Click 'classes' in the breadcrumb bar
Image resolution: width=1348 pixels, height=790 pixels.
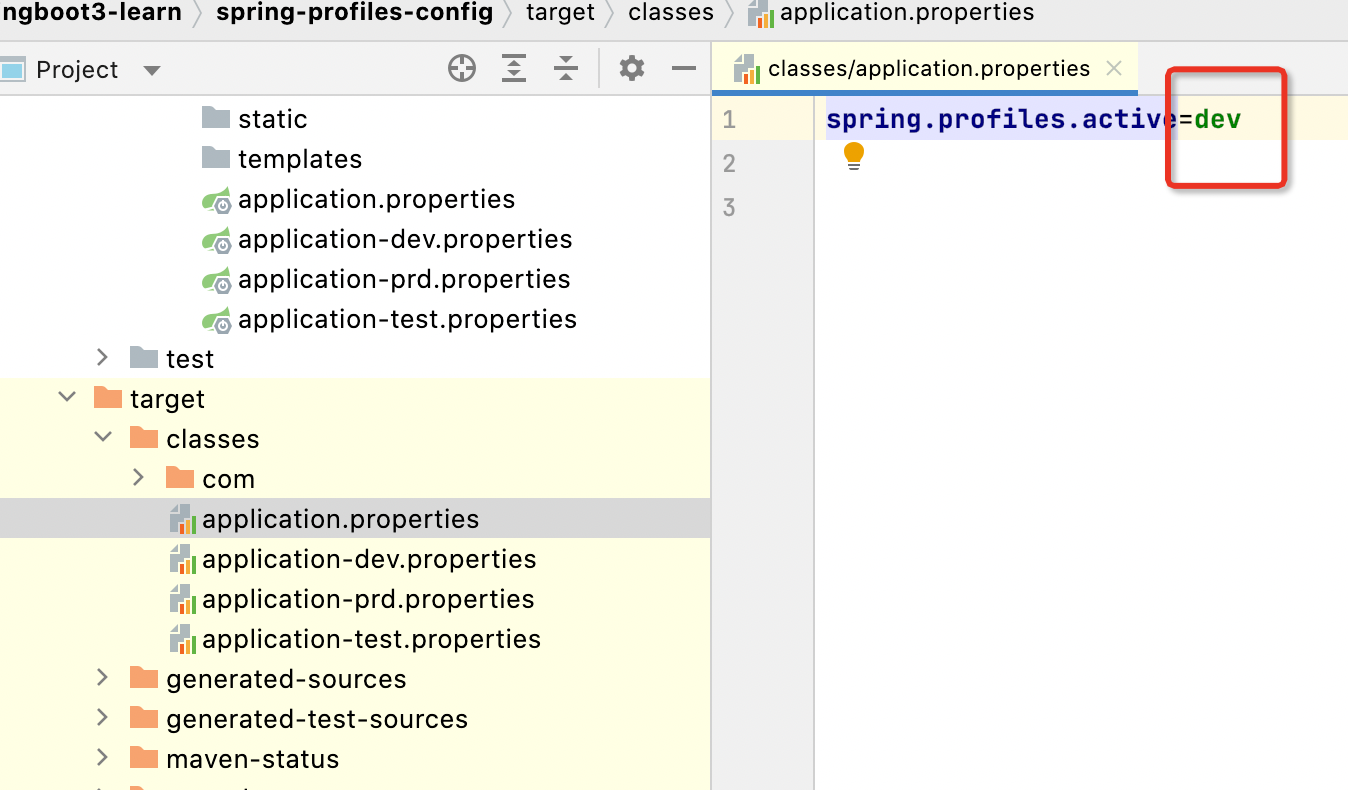670,14
